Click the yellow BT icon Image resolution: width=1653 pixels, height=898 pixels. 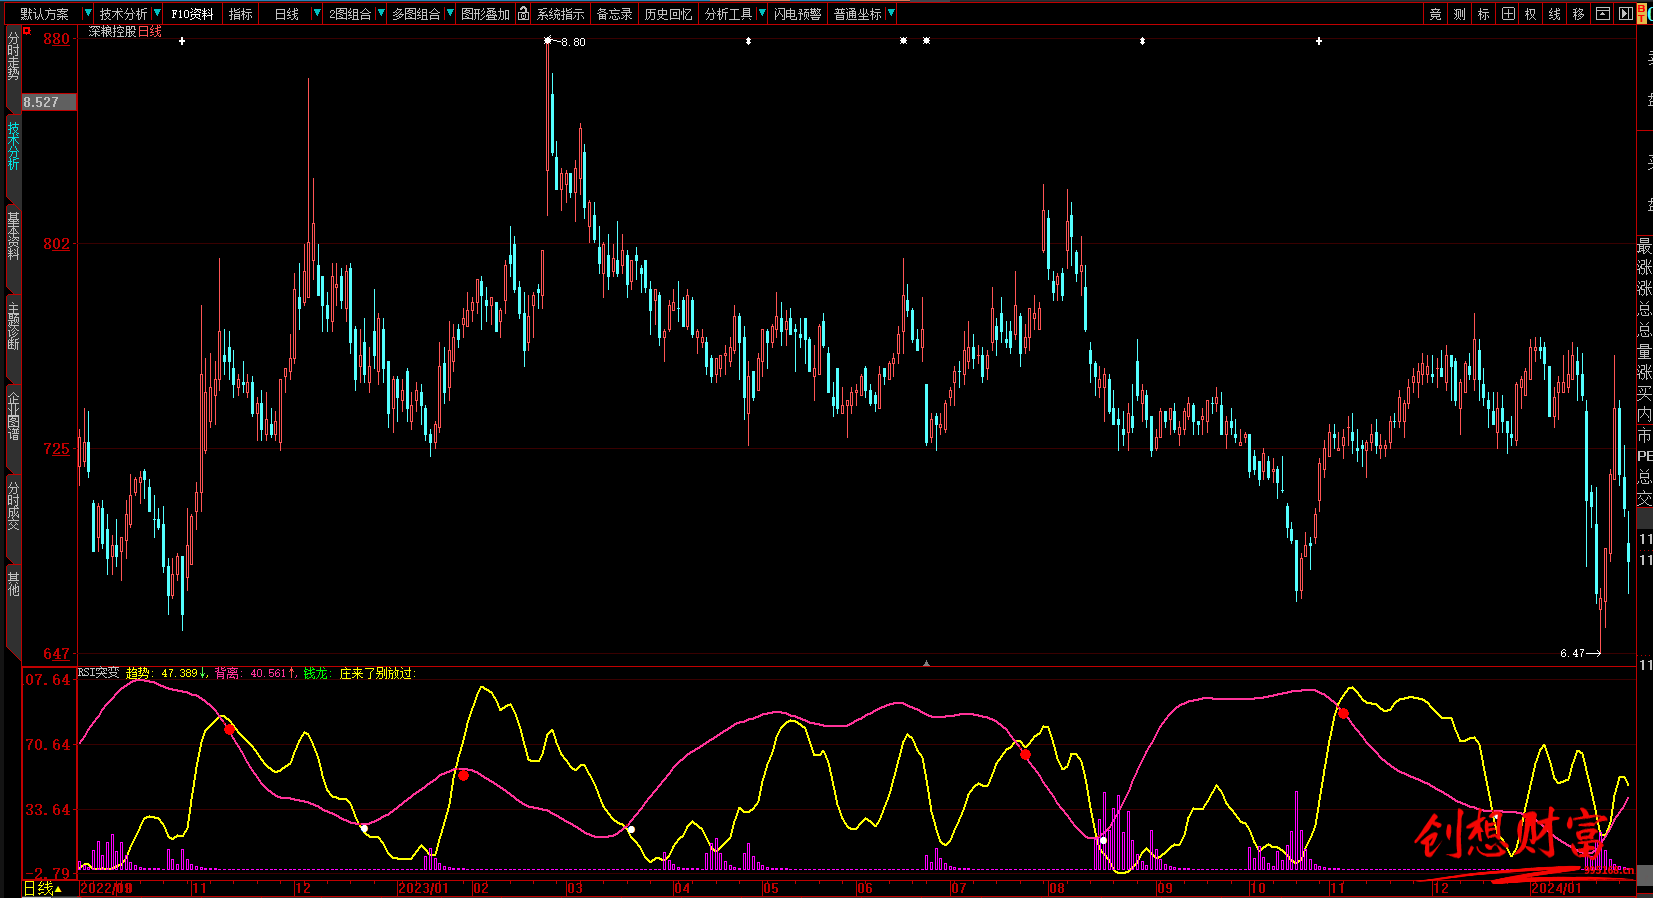(1642, 13)
